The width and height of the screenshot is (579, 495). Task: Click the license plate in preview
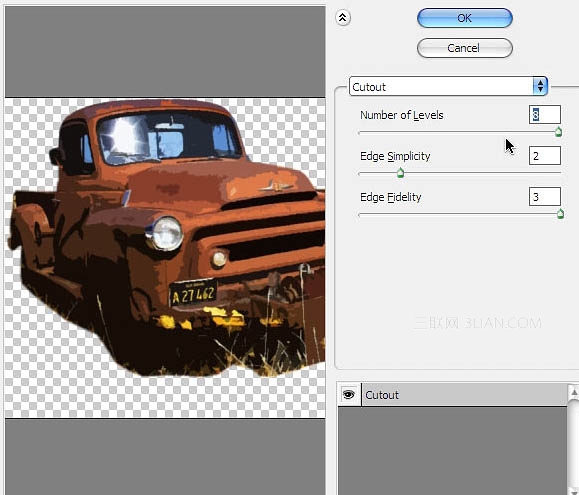point(193,293)
